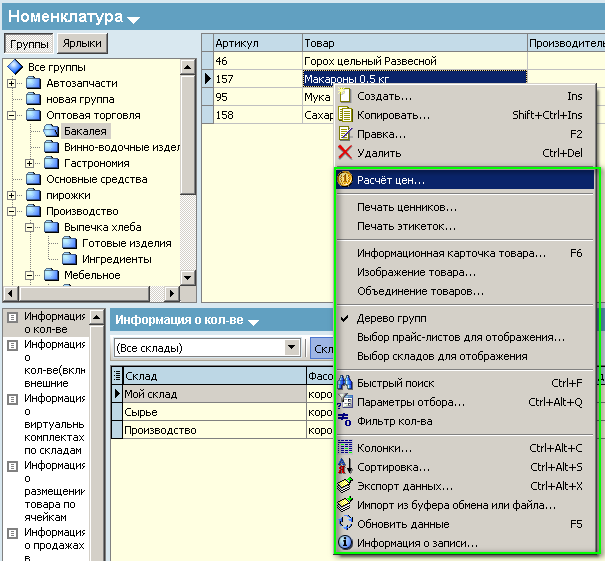
Task: Click the Колонки grid icon
Action: pos(345,448)
